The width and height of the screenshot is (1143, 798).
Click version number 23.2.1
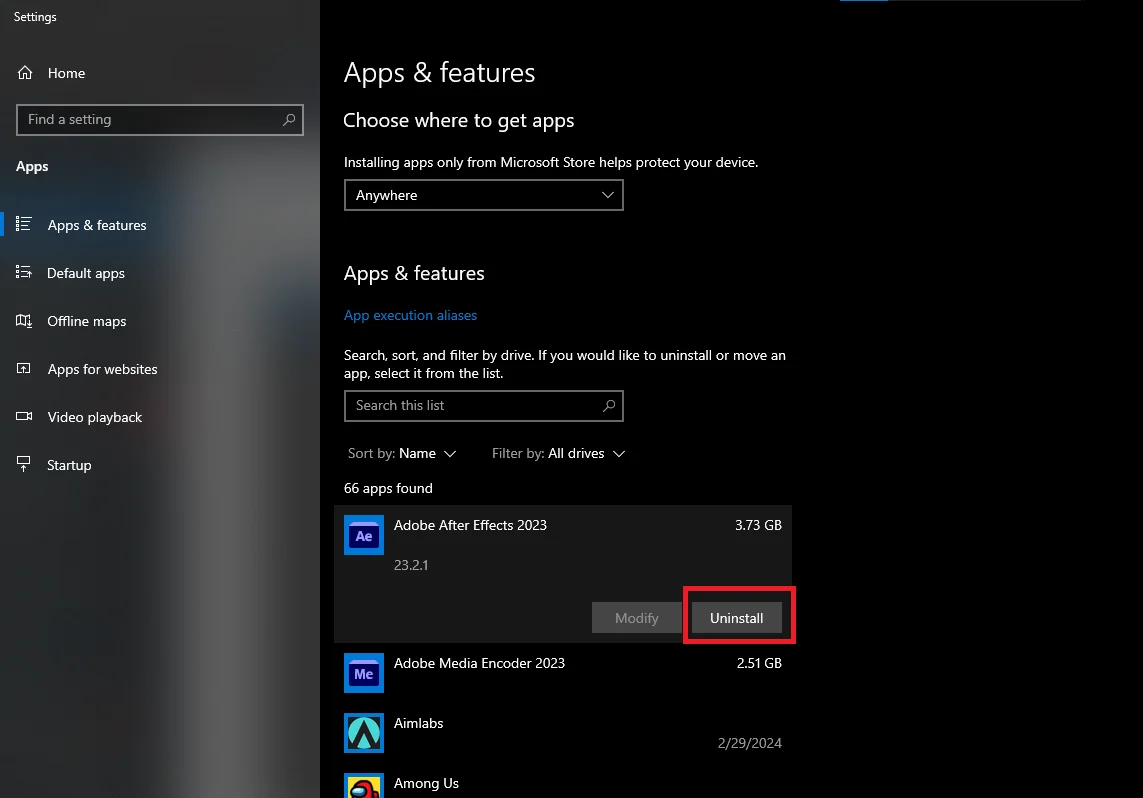pyautogui.click(x=411, y=565)
